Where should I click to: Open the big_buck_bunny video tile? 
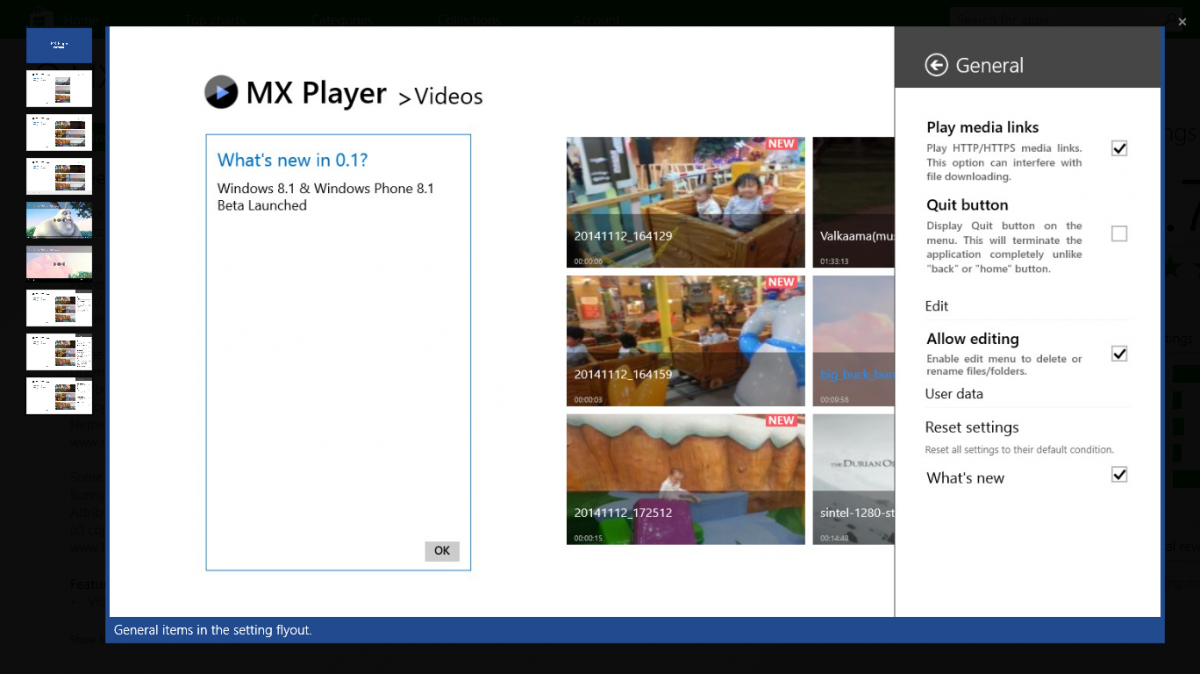[853, 341]
